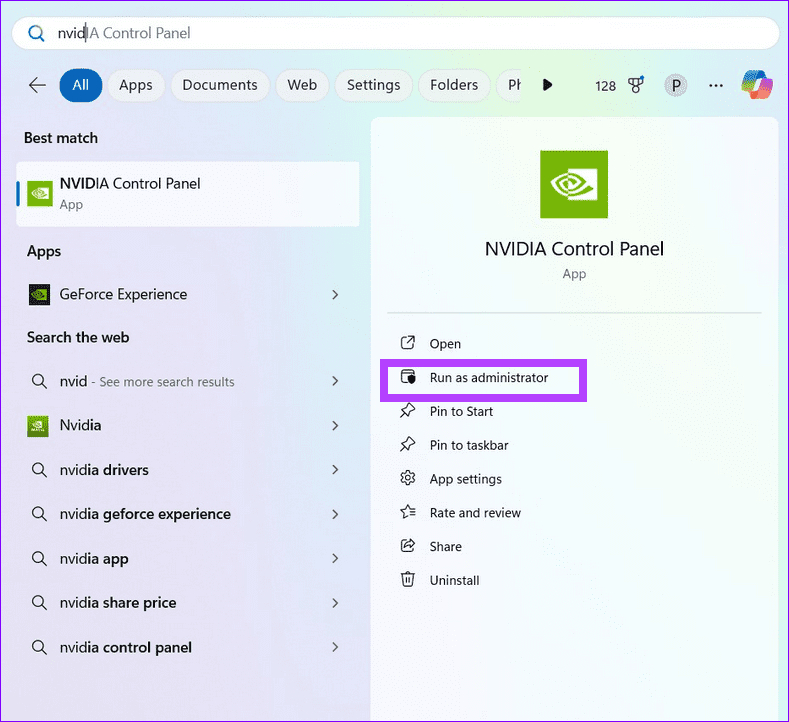Viewport: 789px width, 722px height.
Task: Click the App settings gear icon
Action: 408,478
